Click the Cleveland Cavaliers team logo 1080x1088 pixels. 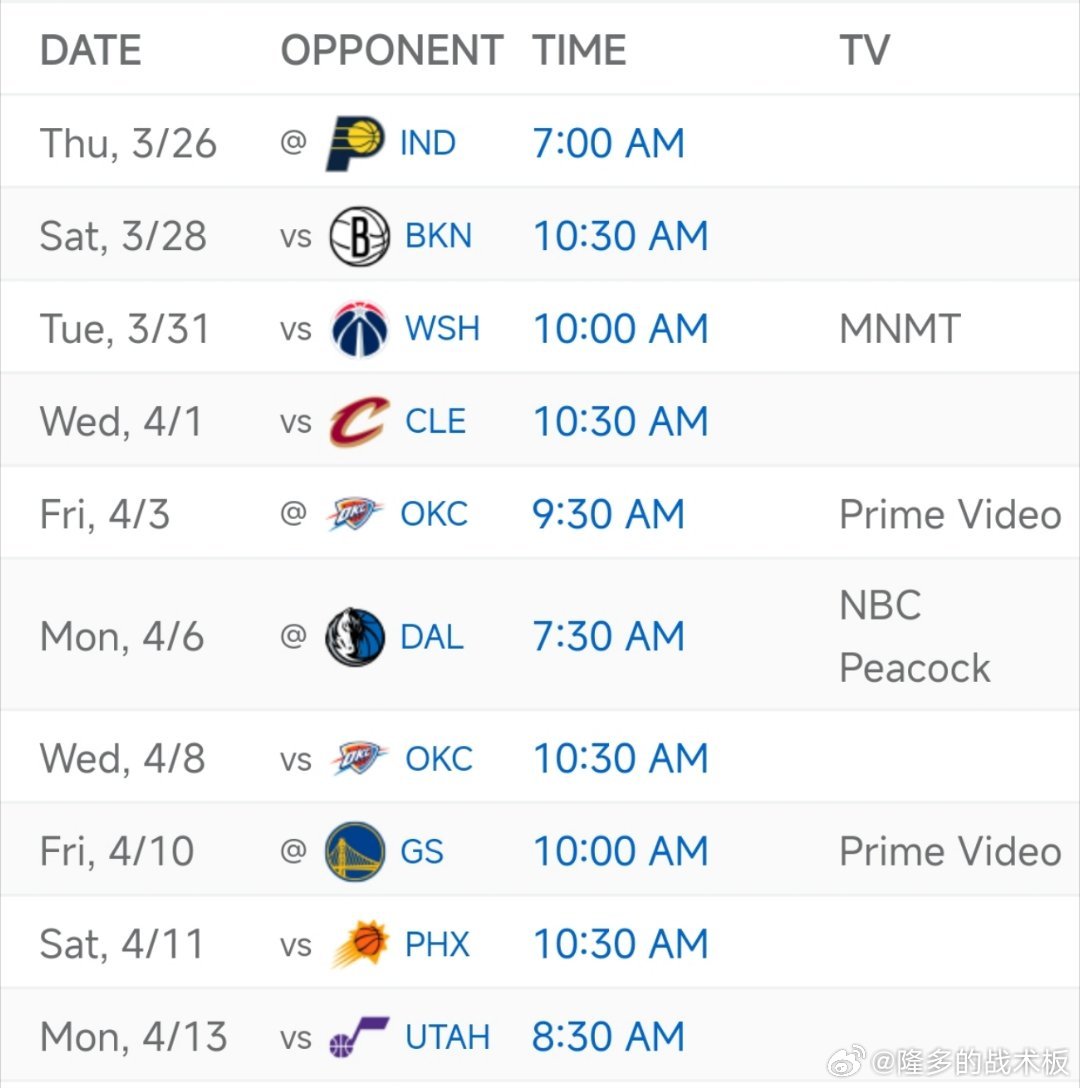click(359, 421)
